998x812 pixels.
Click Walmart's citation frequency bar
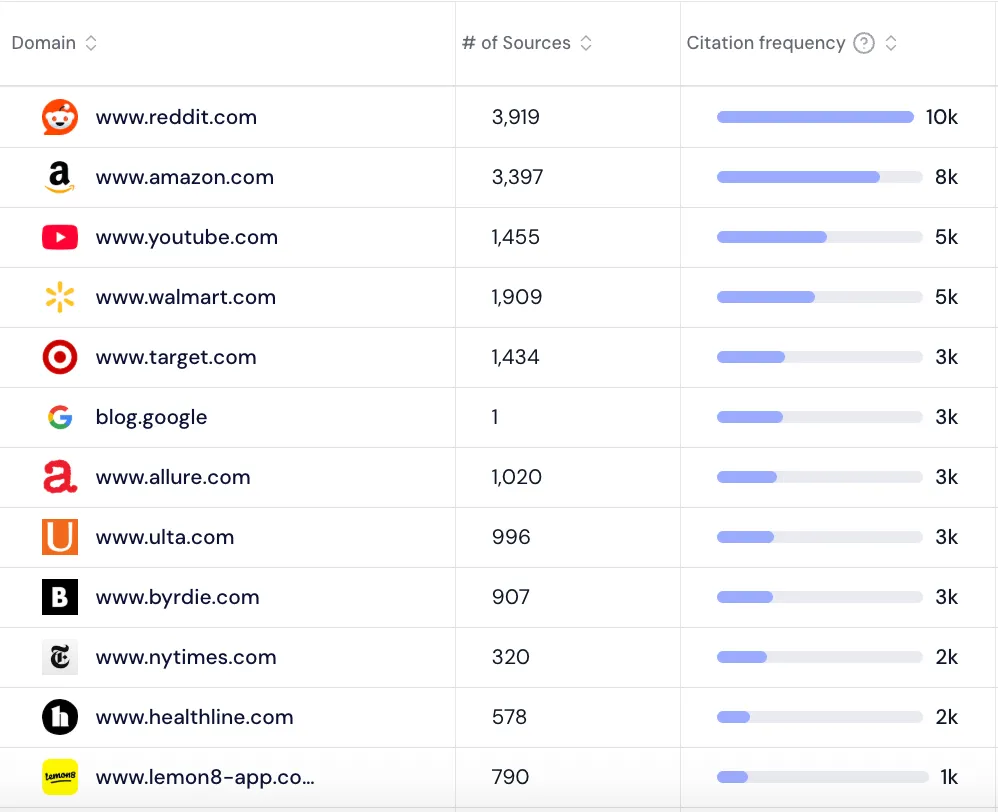pyautogui.click(x=820, y=297)
